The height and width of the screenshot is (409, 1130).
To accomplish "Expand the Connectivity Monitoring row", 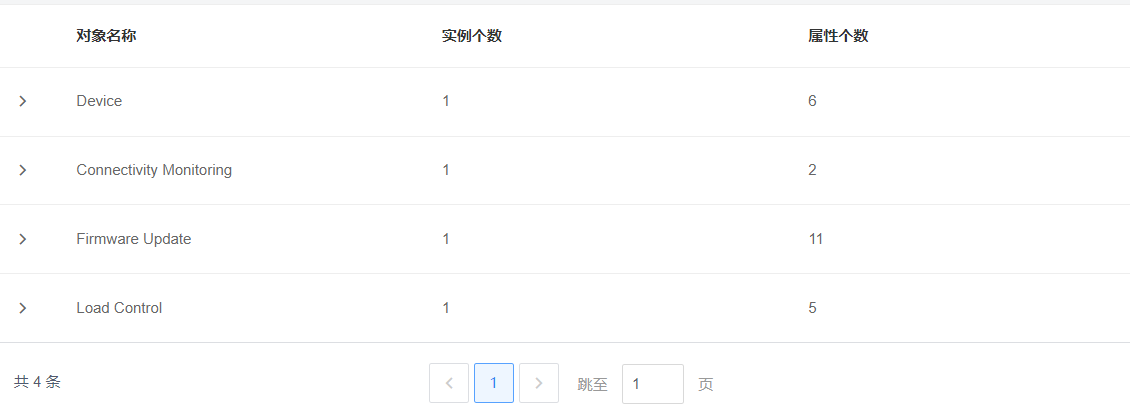I will (x=22, y=170).
